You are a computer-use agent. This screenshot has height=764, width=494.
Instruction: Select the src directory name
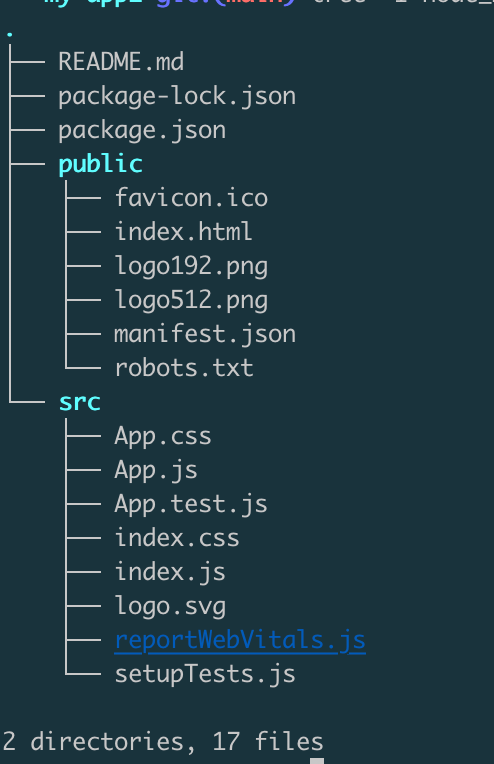pyautogui.click(x=79, y=402)
